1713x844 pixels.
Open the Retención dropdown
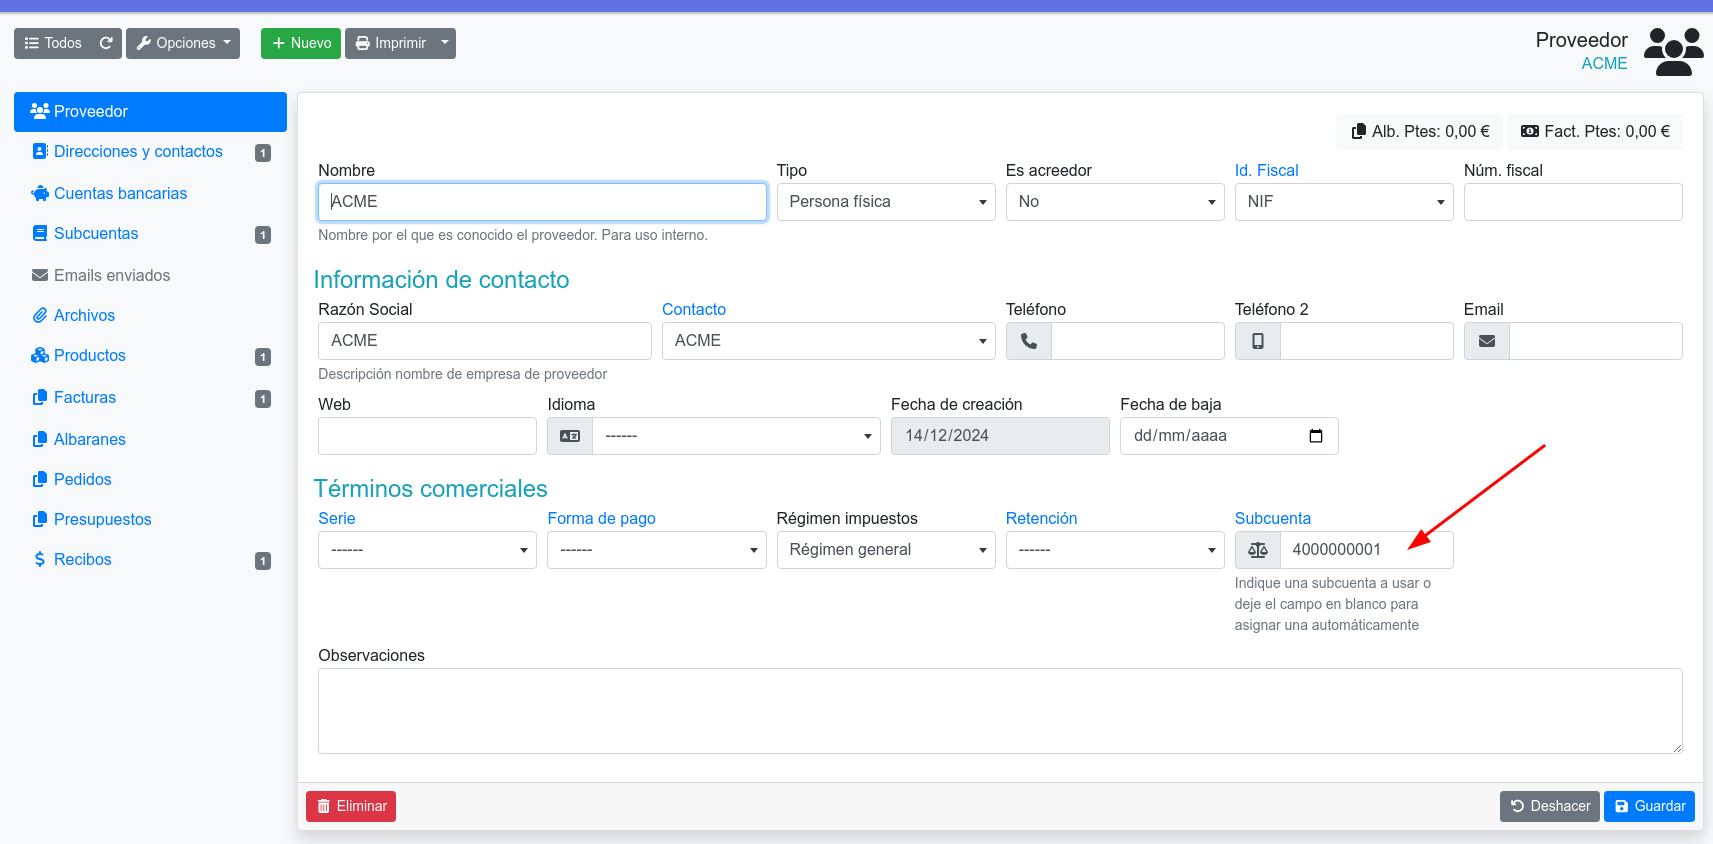pyautogui.click(x=1115, y=550)
